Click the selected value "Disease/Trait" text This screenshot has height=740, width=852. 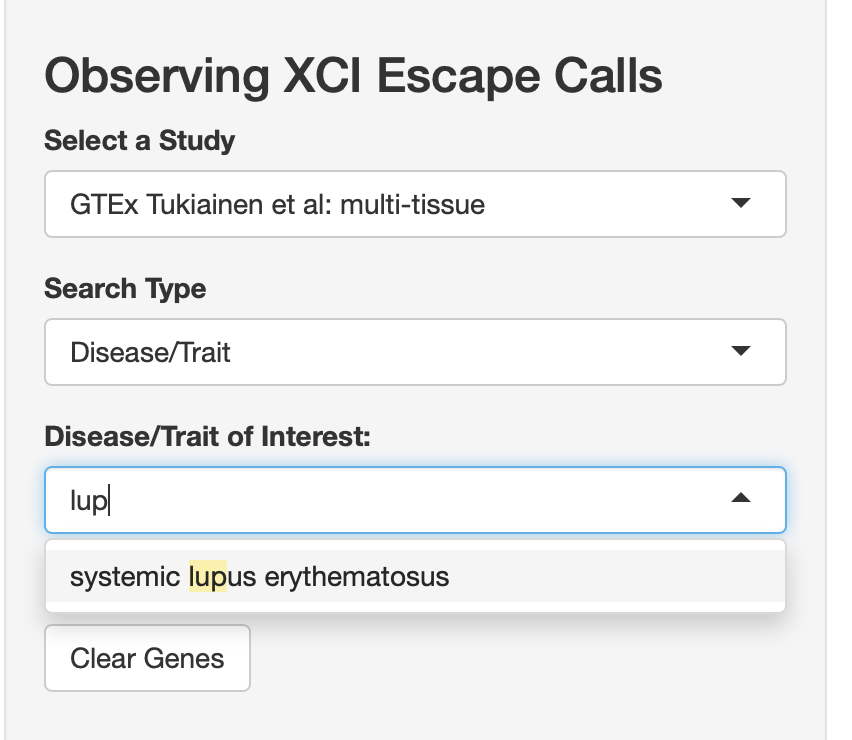150,352
